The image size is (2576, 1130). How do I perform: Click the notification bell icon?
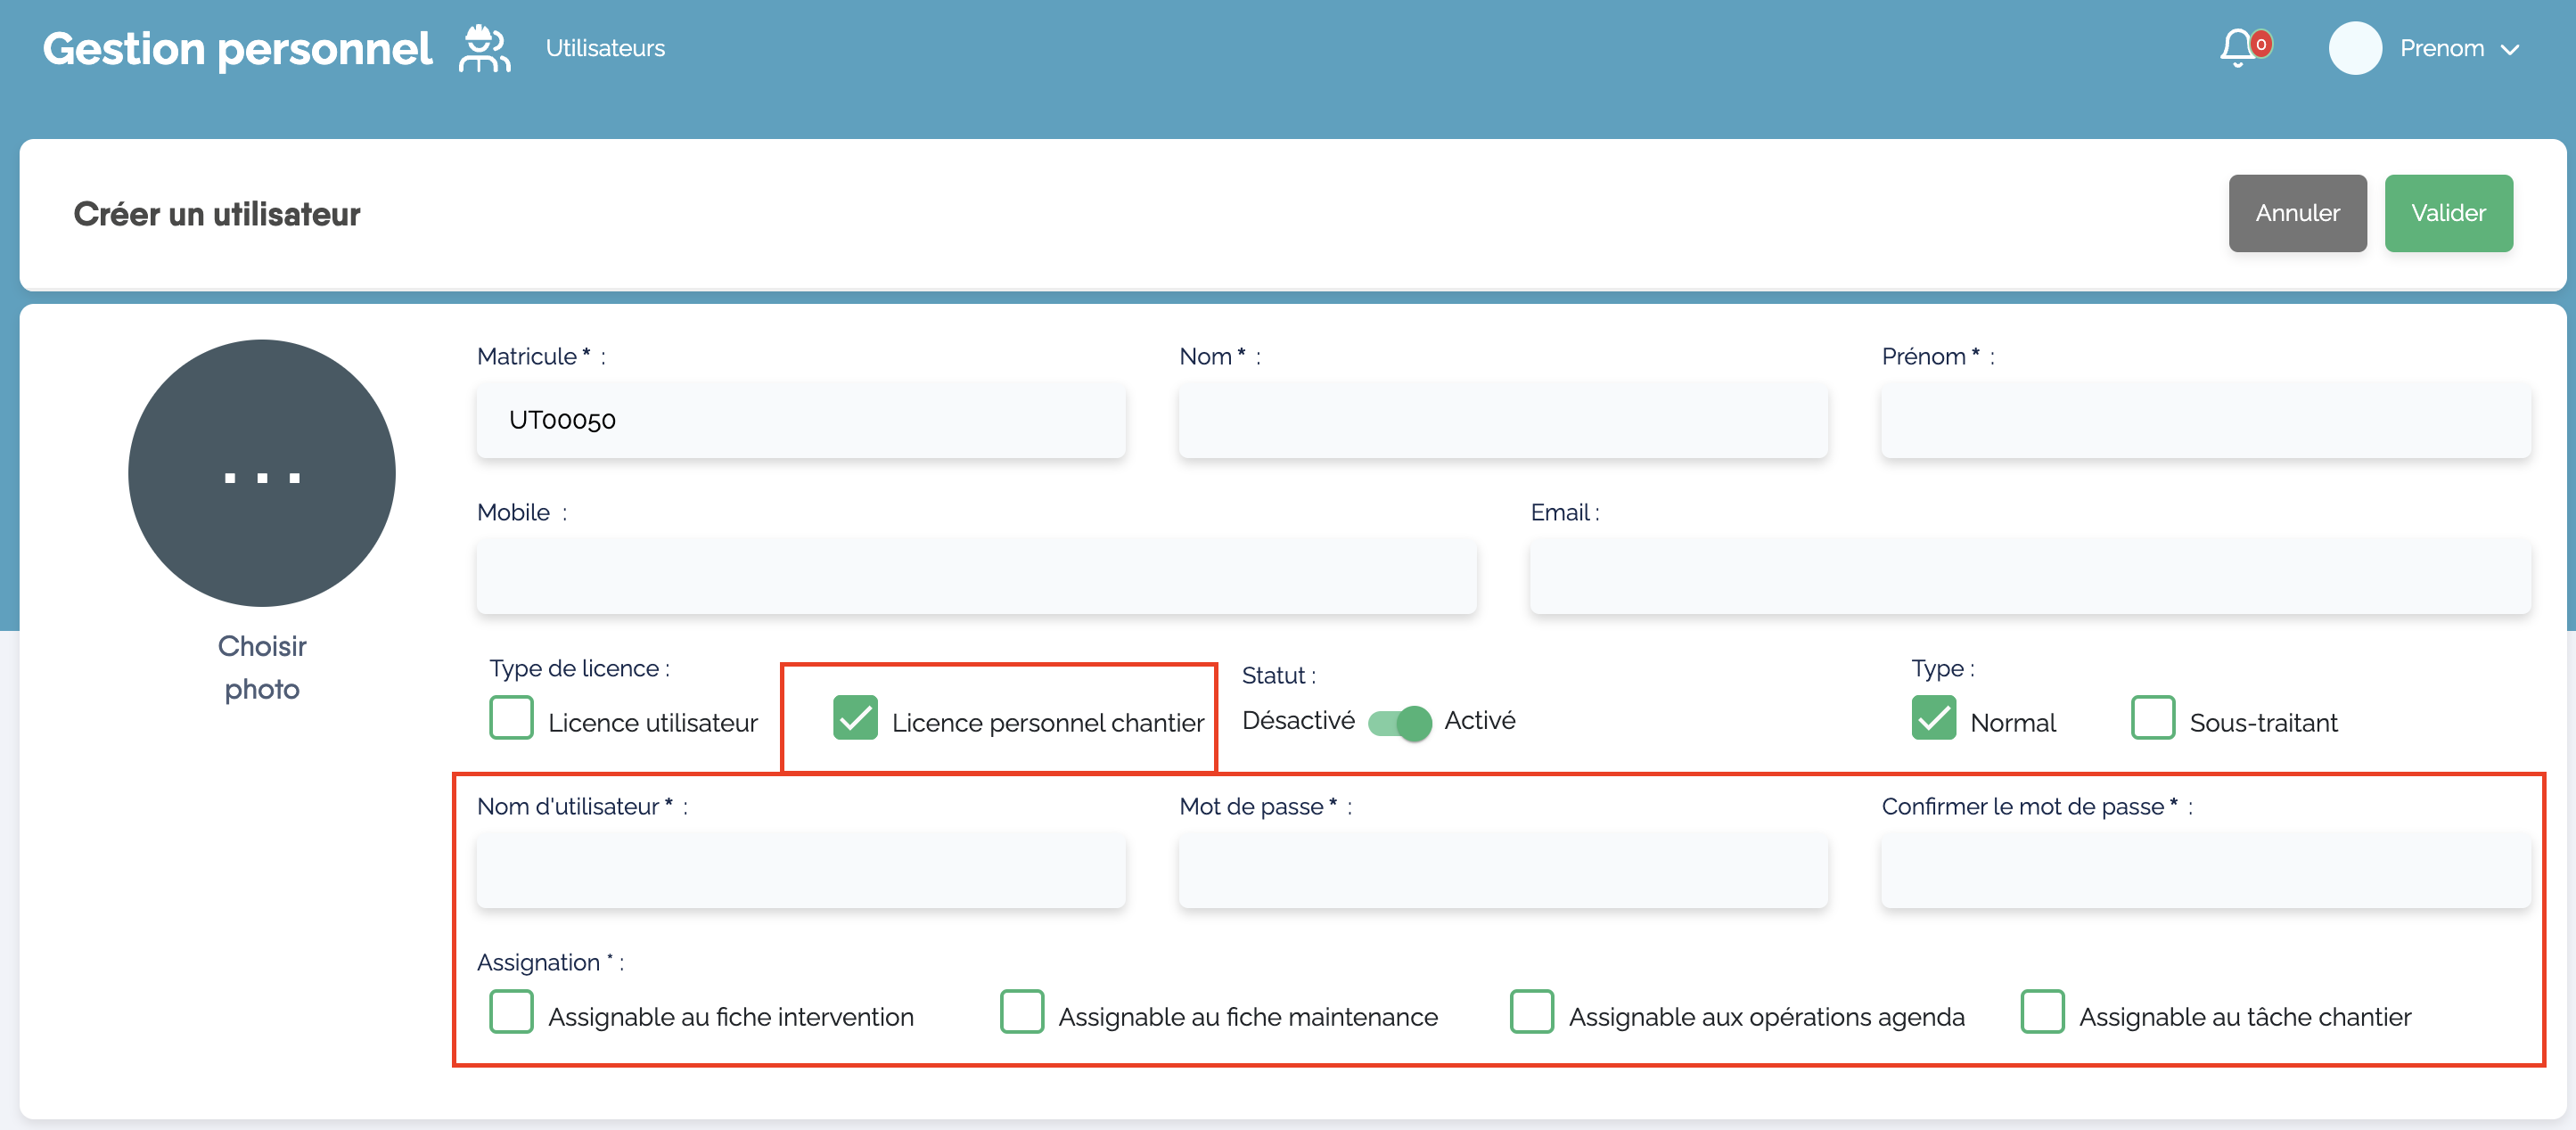2237,47
